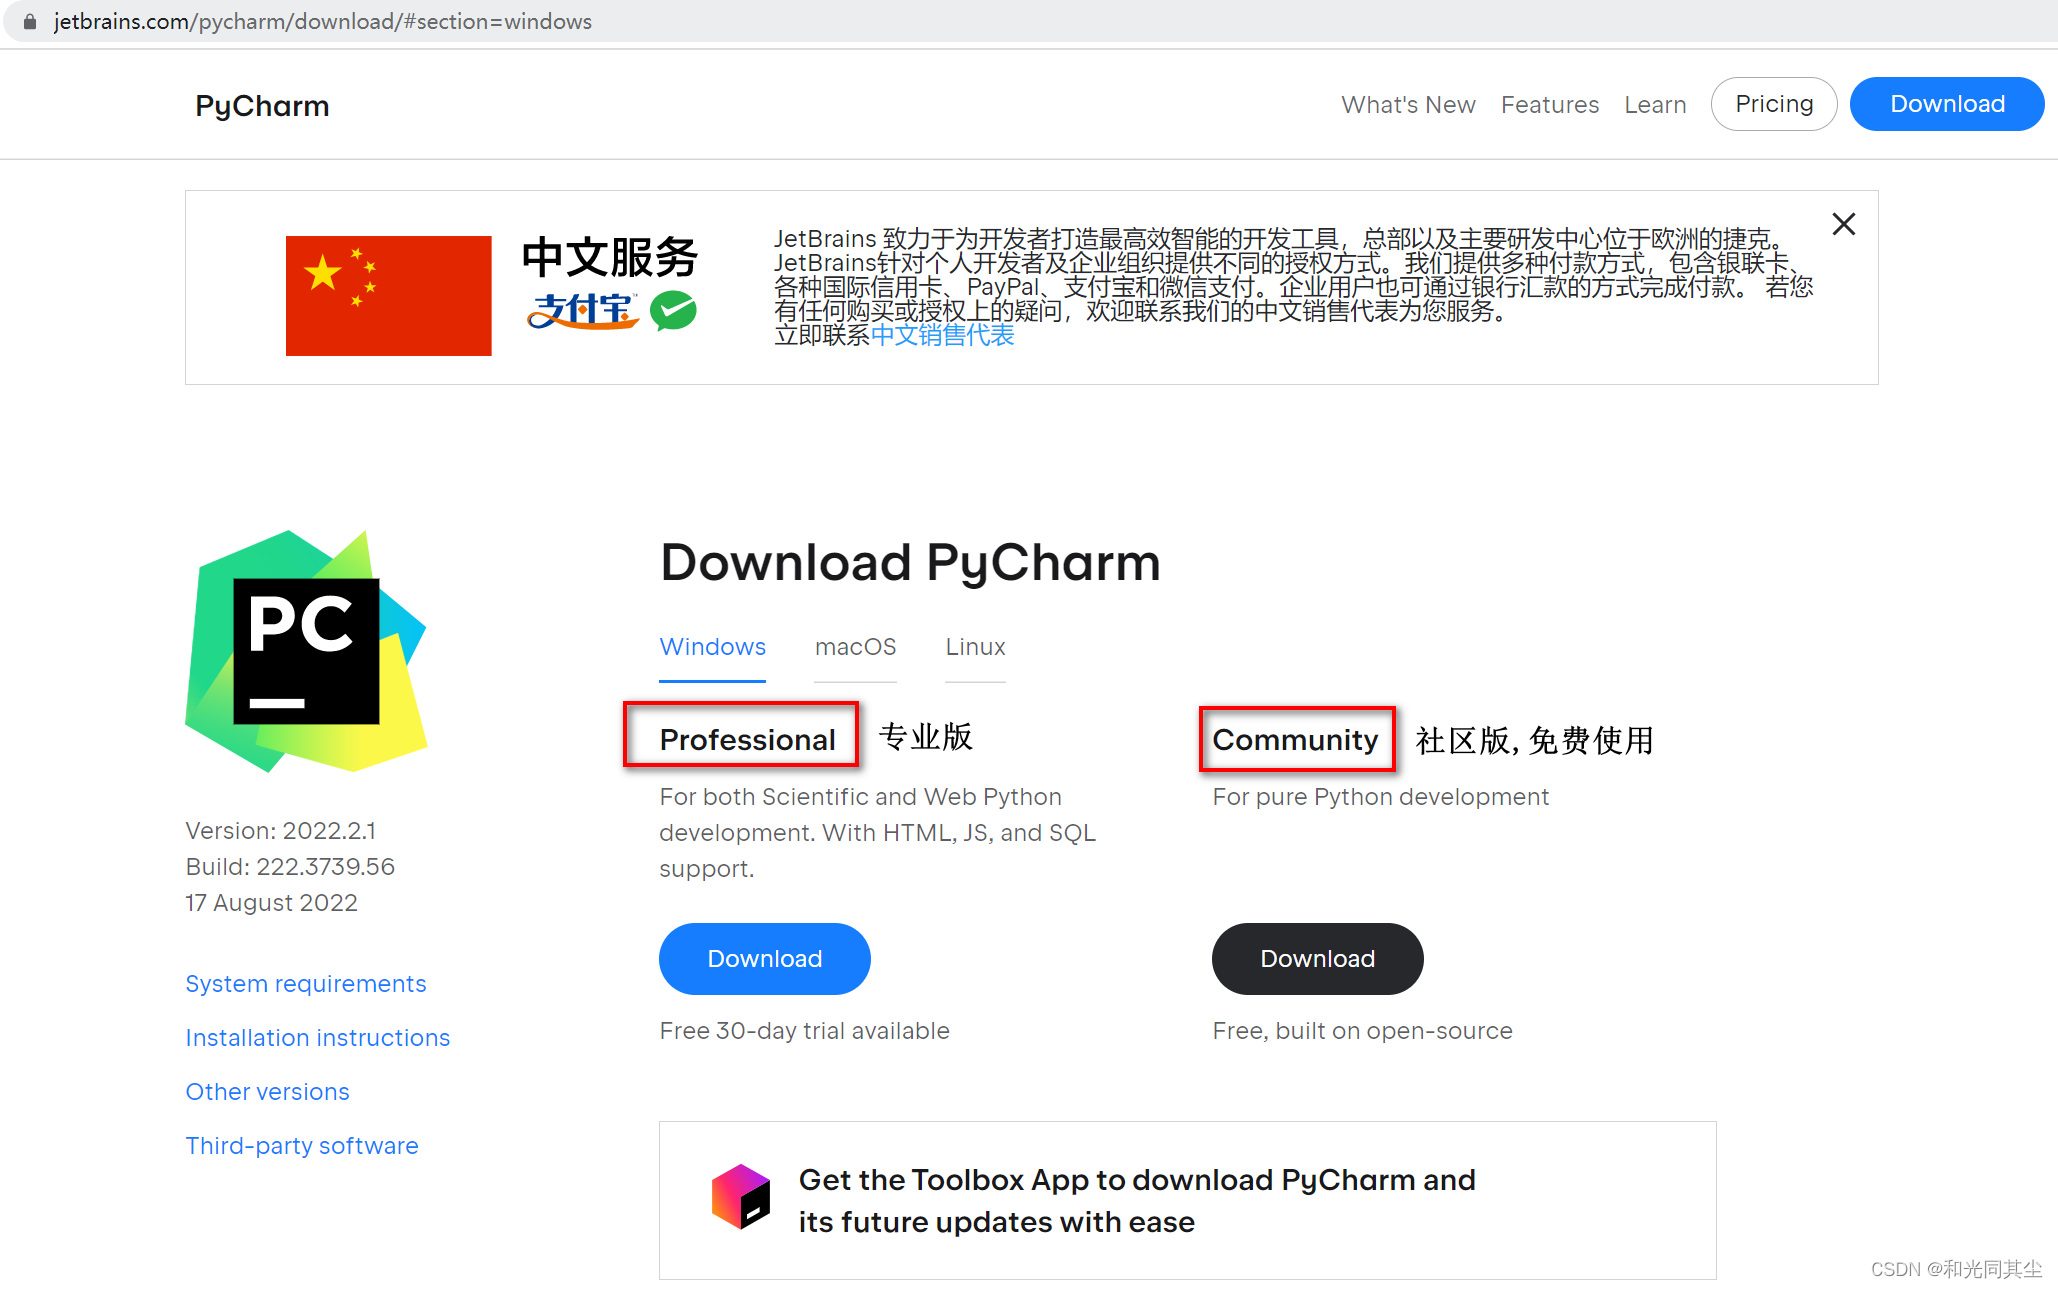Viewport: 2058px width, 1289px height.
Task: Switch to the macOS tab
Action: pyautogui.click(x=855, y=647)
